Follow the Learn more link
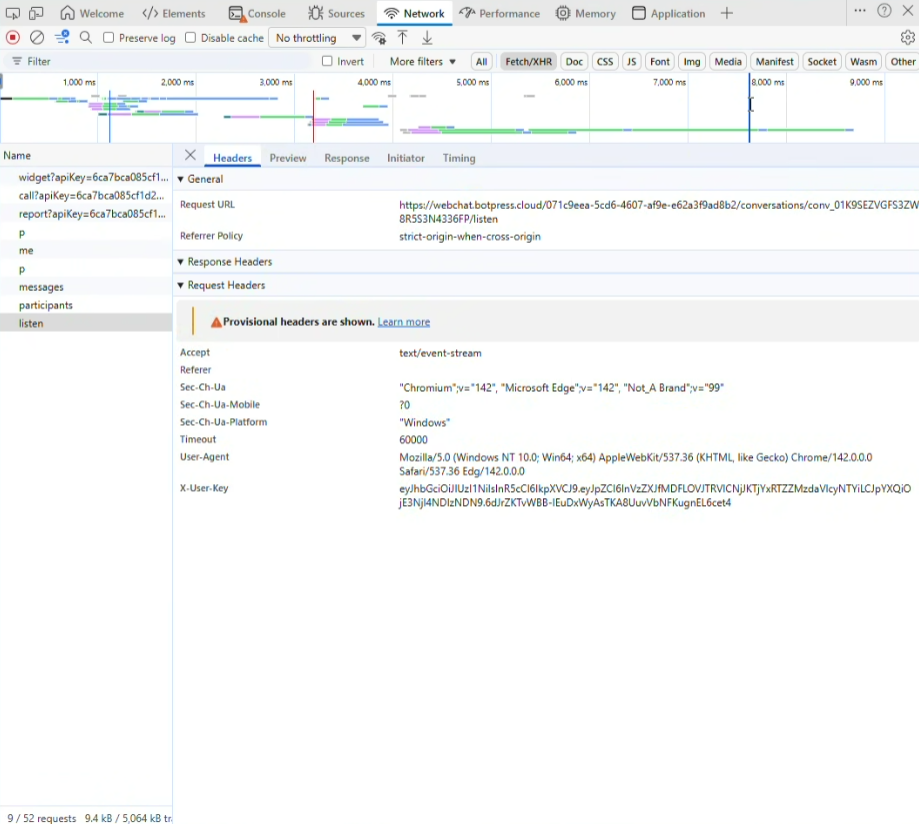Screen dimensions: 919x824 pos(403,322)
